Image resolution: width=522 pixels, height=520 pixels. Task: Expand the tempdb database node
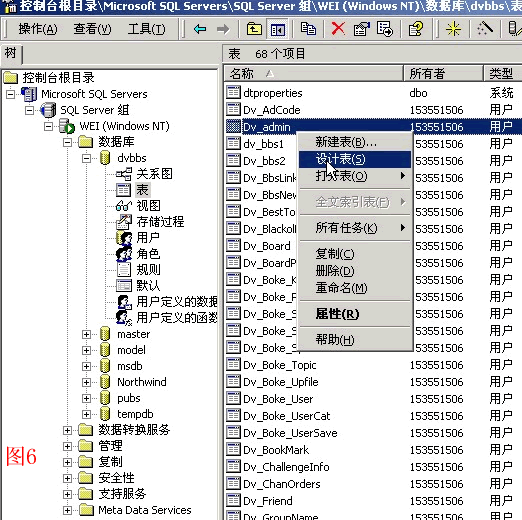tap(86, 414)
